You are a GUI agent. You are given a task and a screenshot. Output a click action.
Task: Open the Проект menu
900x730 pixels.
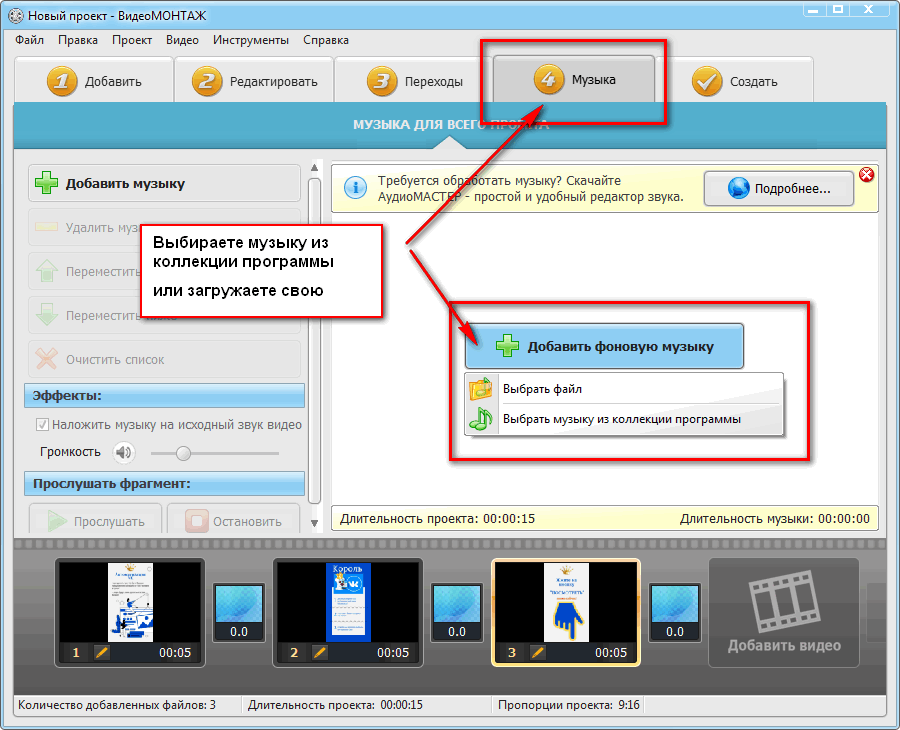click(x=132, y=40)
